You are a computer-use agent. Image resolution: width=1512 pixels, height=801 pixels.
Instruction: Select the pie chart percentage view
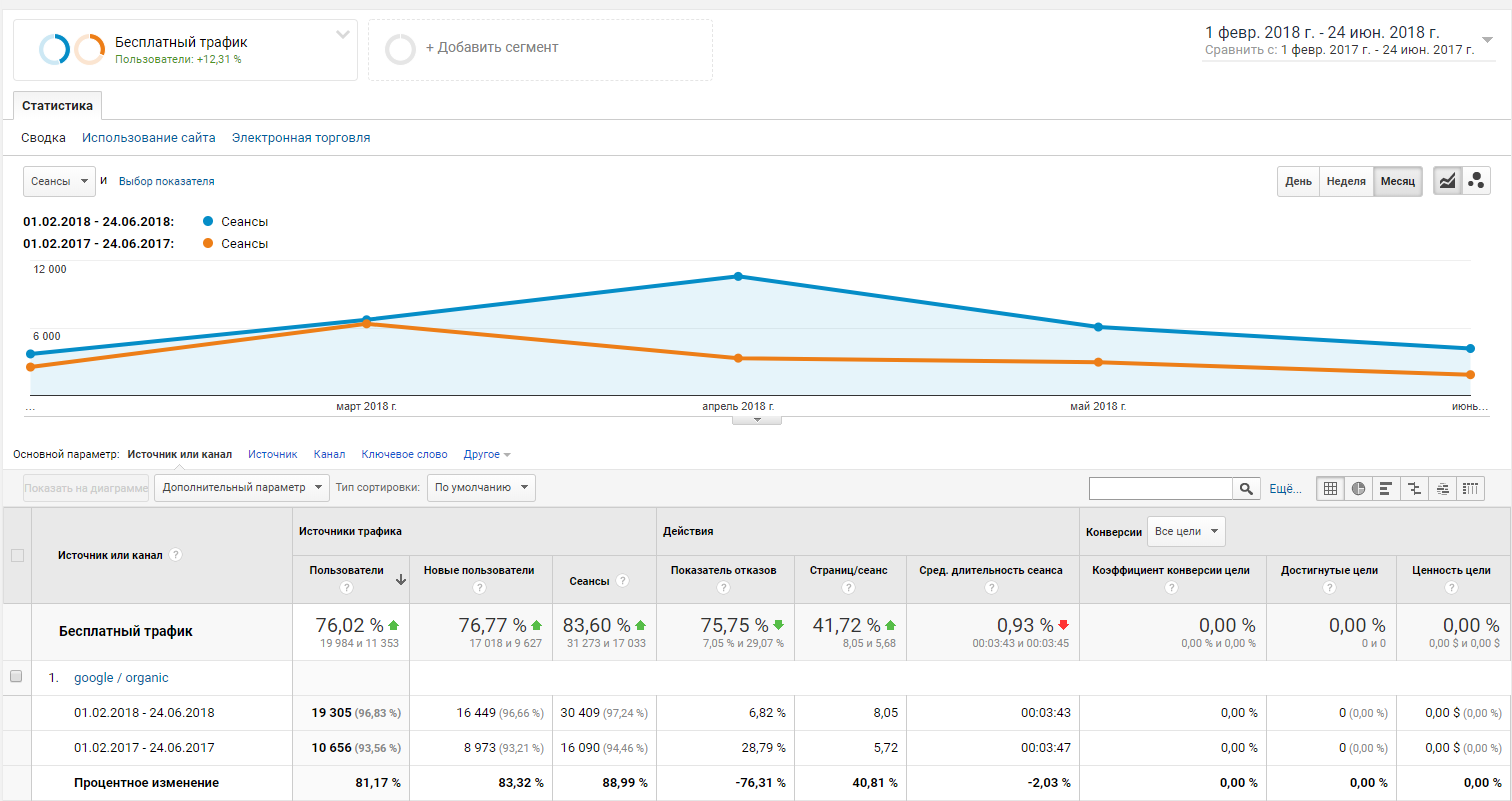click(1358, 488)
